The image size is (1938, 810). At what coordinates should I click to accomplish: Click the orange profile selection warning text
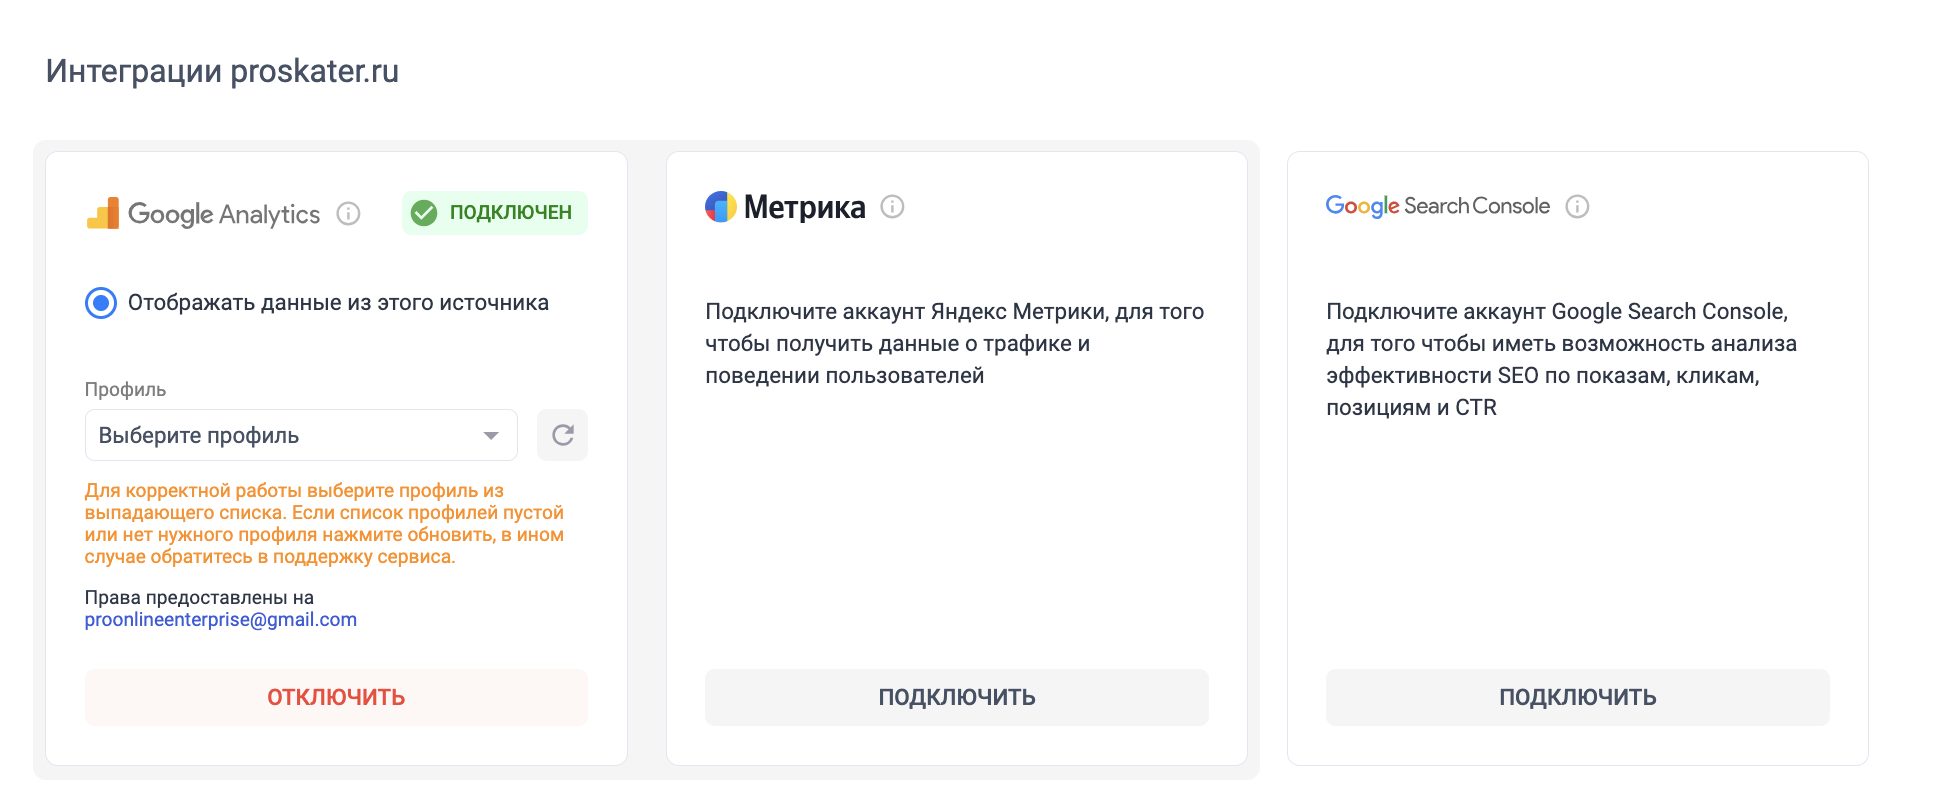324,523
